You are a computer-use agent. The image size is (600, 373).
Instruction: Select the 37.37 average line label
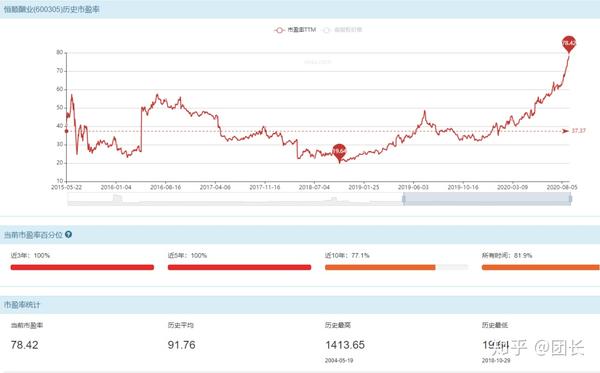coord(579,131)
